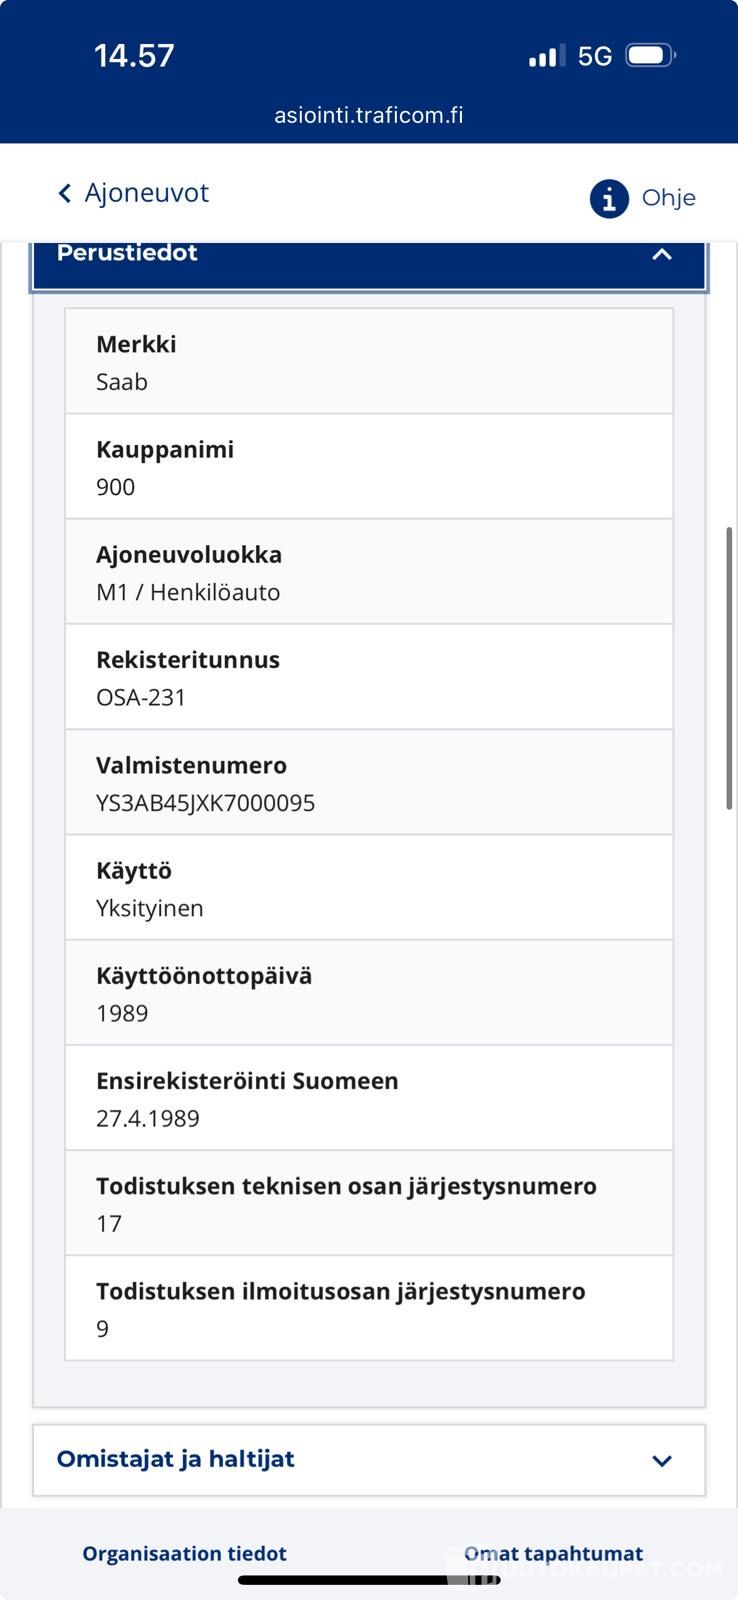Collapse the Perustiedot section chevron
This screenshot has height=1600, width=738.
[661, 254]
